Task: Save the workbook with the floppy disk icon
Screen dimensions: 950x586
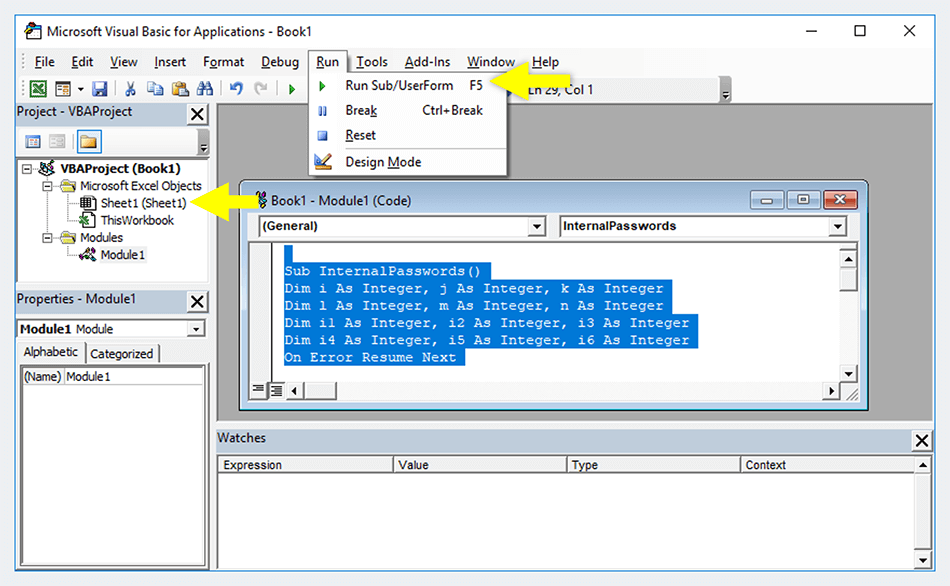Action: [x=99, y=89]
